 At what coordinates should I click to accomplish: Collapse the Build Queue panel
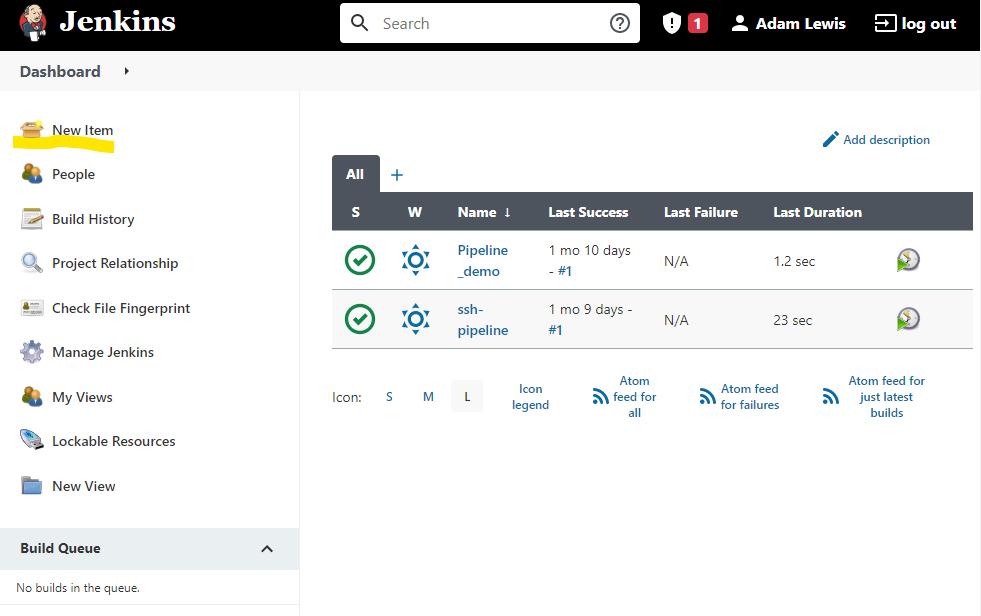pyautogui.click(x=267, y=548)
